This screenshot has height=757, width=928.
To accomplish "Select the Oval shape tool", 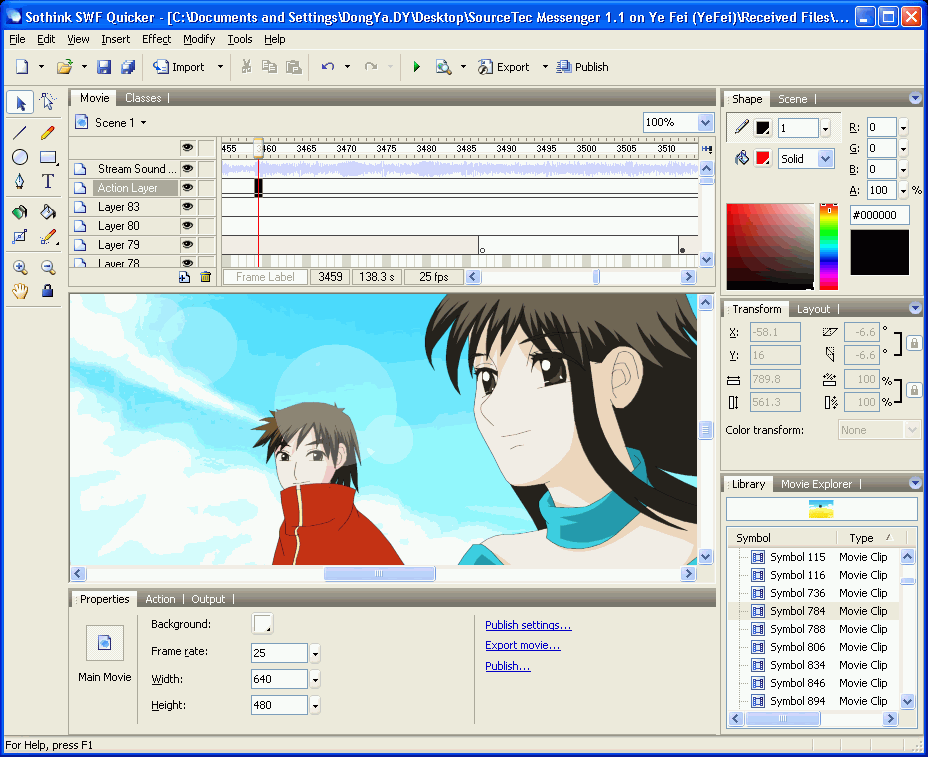I will [x=20, y=157].
